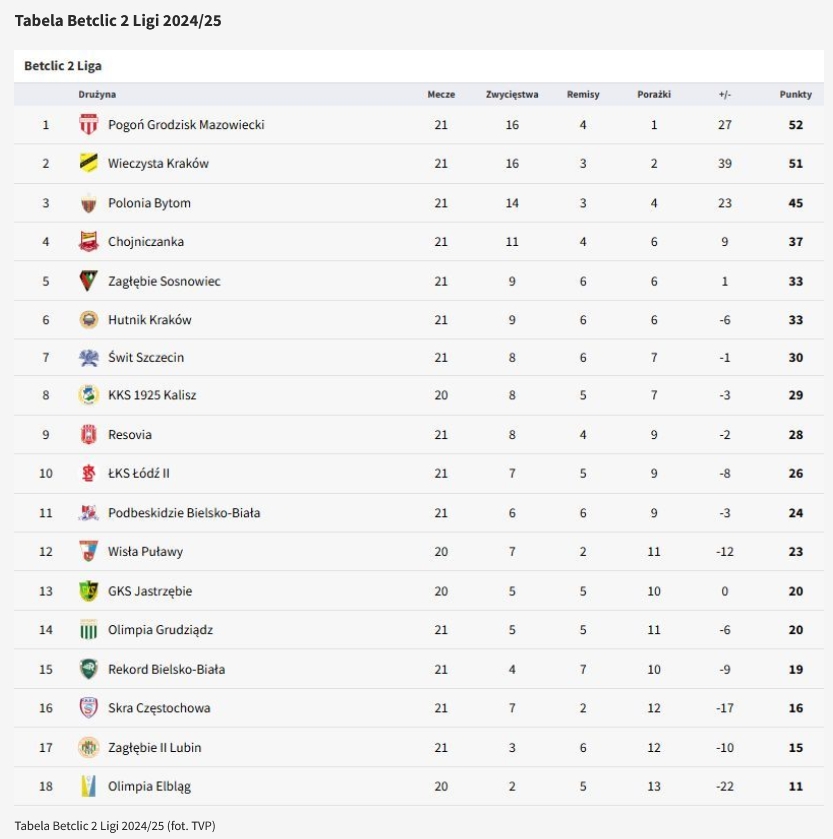Click the Wieczysta Kraków team logo
Viewport: 833px width, 839px height.
(89, 163)
